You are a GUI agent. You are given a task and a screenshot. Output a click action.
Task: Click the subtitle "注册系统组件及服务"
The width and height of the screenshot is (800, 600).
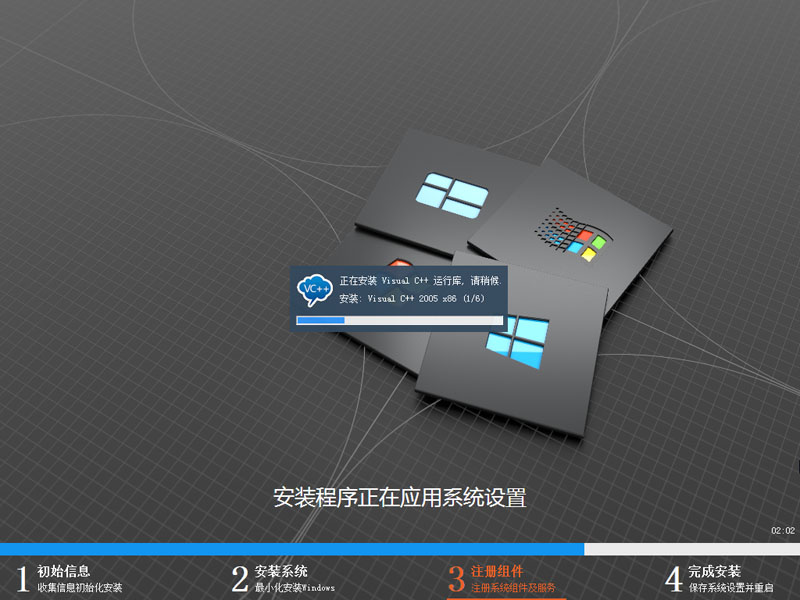click(x=513, y=588)
